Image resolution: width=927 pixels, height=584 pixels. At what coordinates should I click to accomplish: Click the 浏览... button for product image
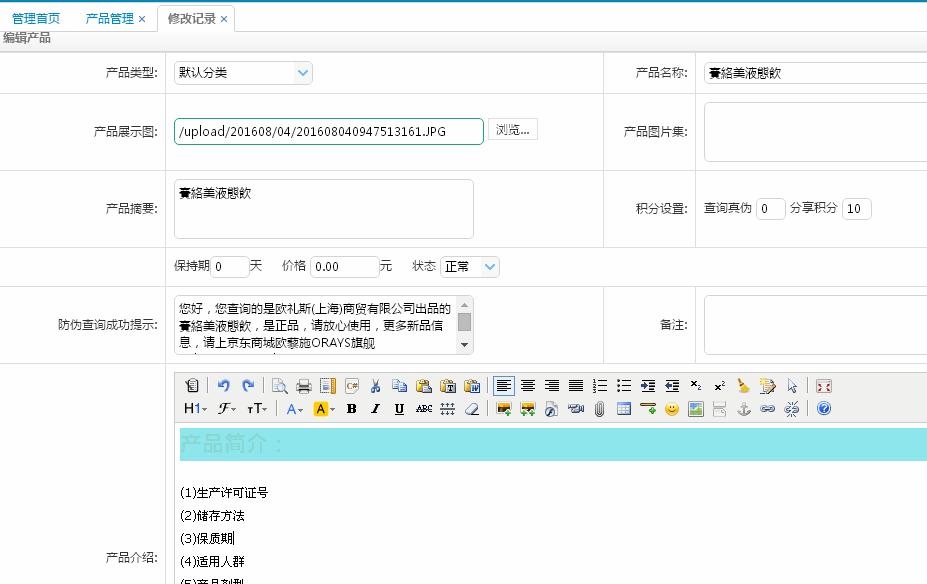coord(512,130)
